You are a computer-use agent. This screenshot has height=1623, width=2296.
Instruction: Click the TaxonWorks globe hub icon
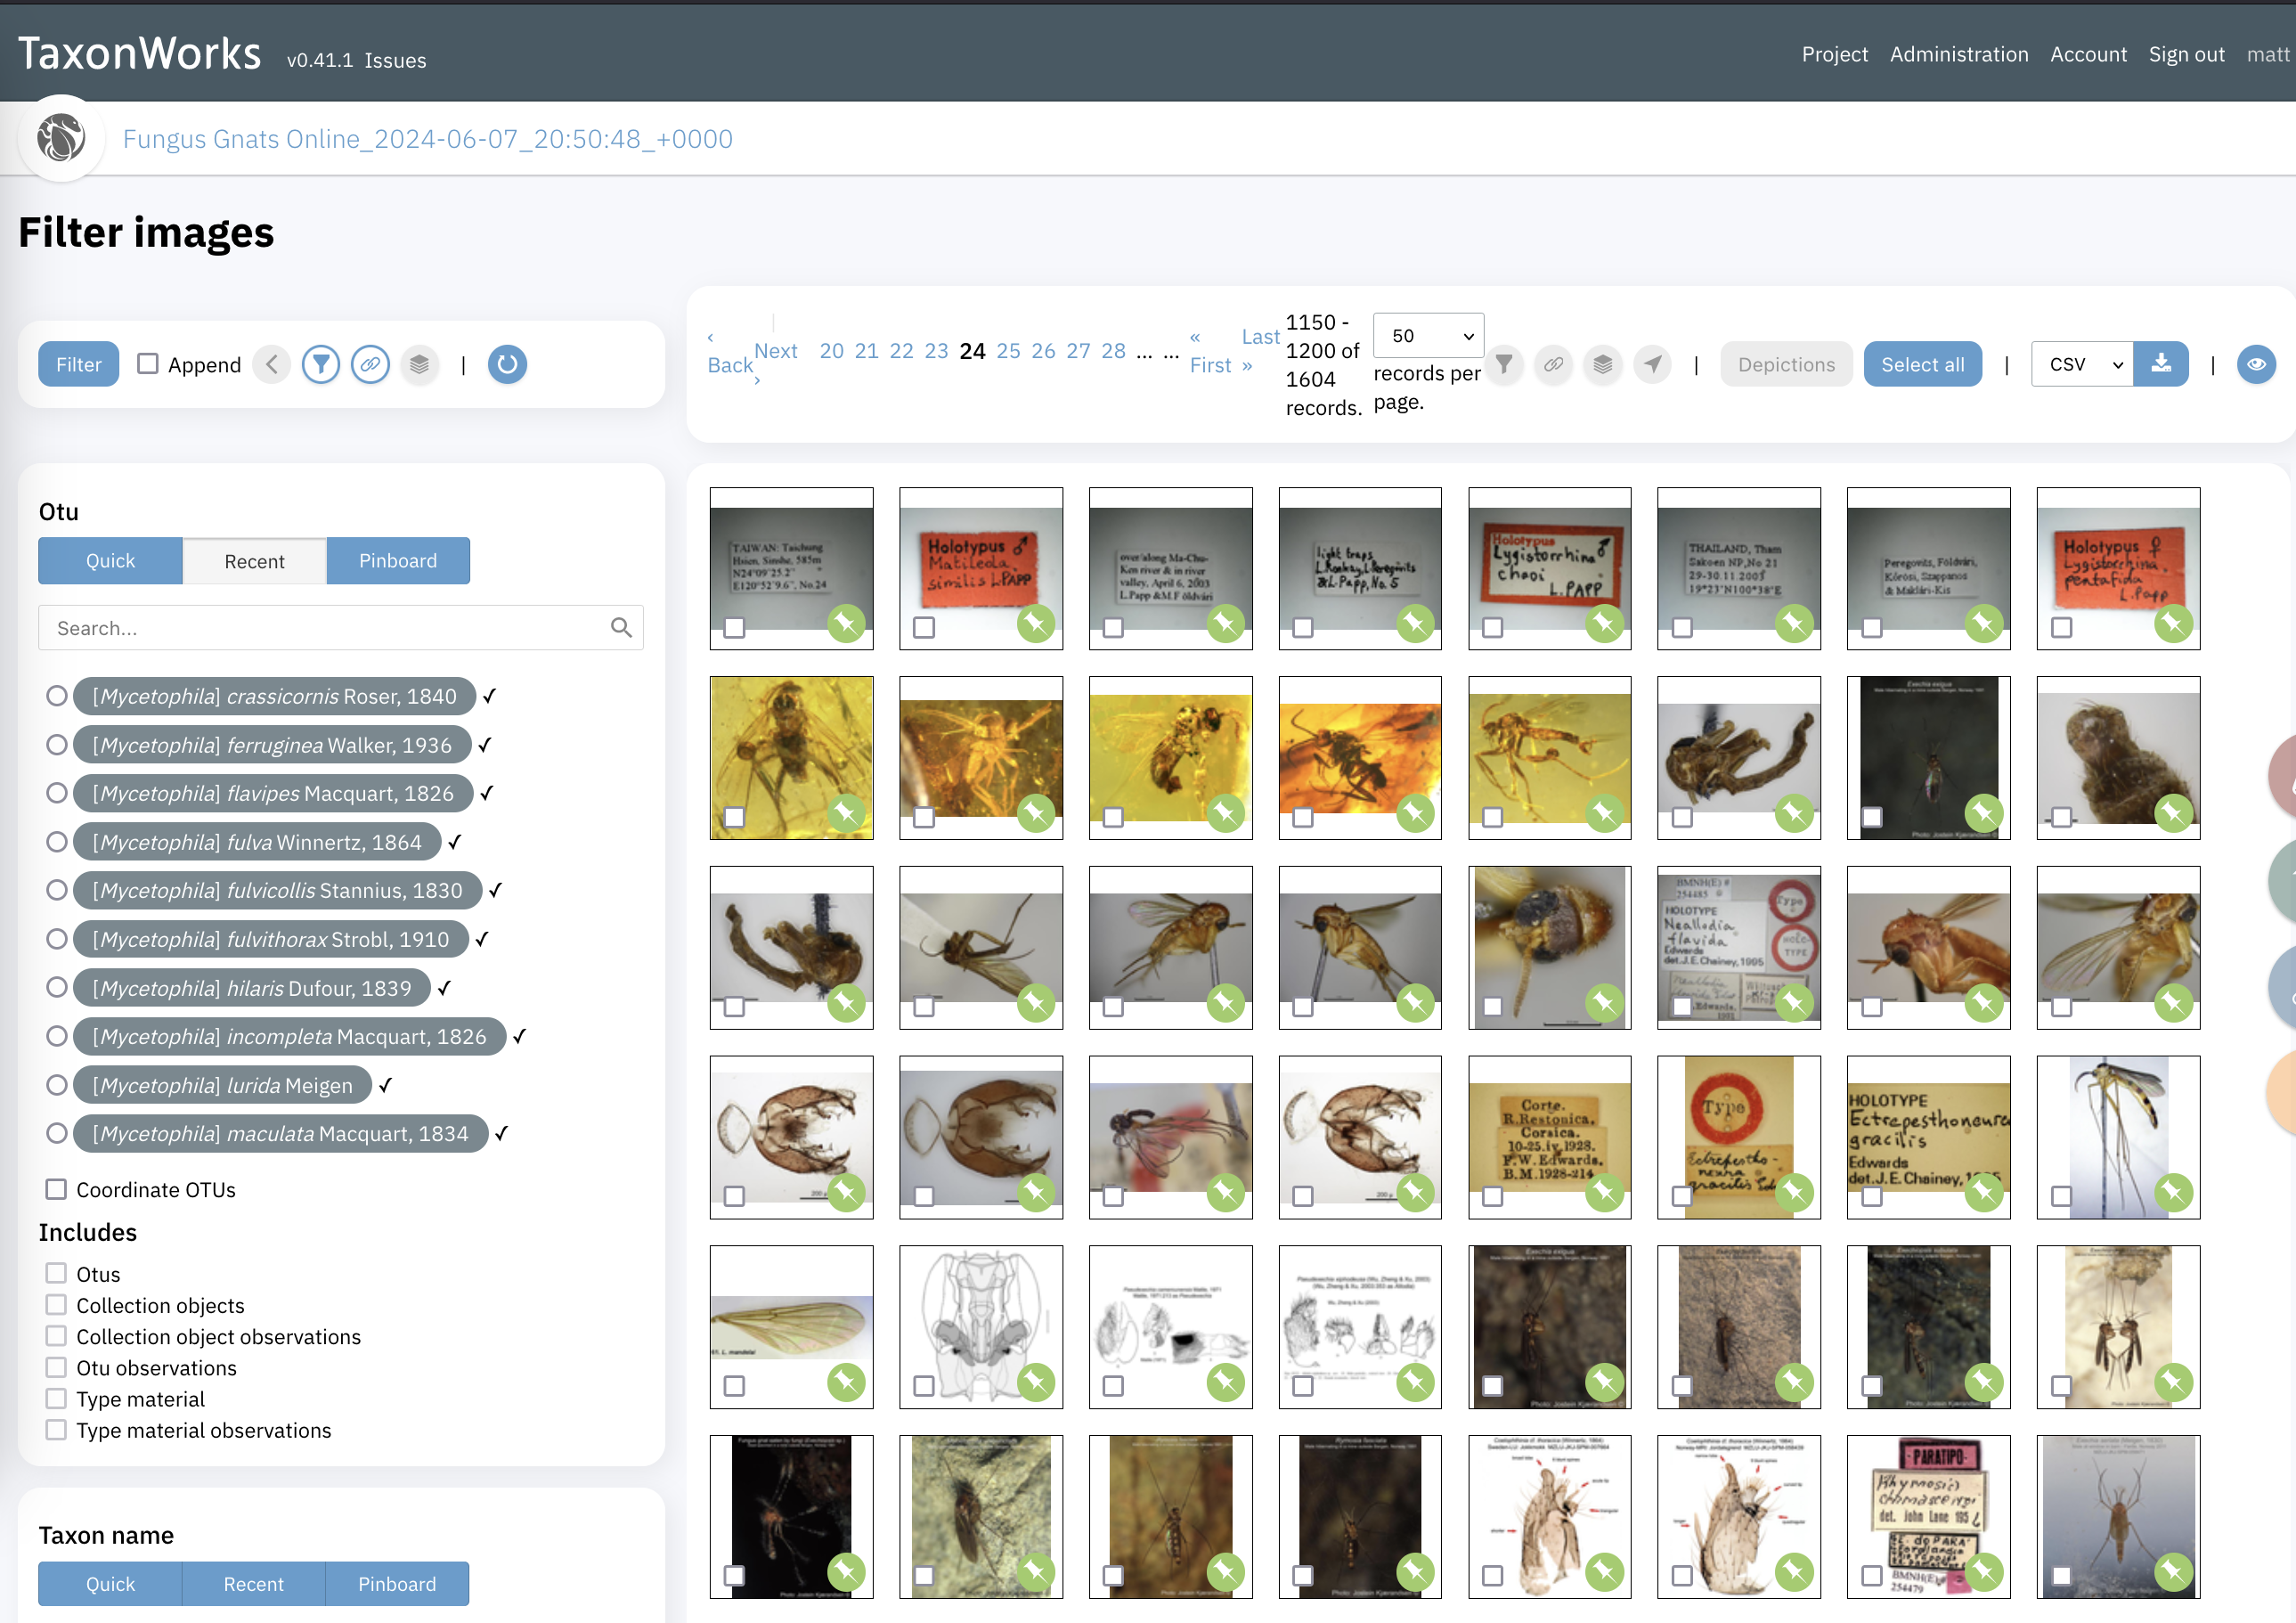point(61,138)
